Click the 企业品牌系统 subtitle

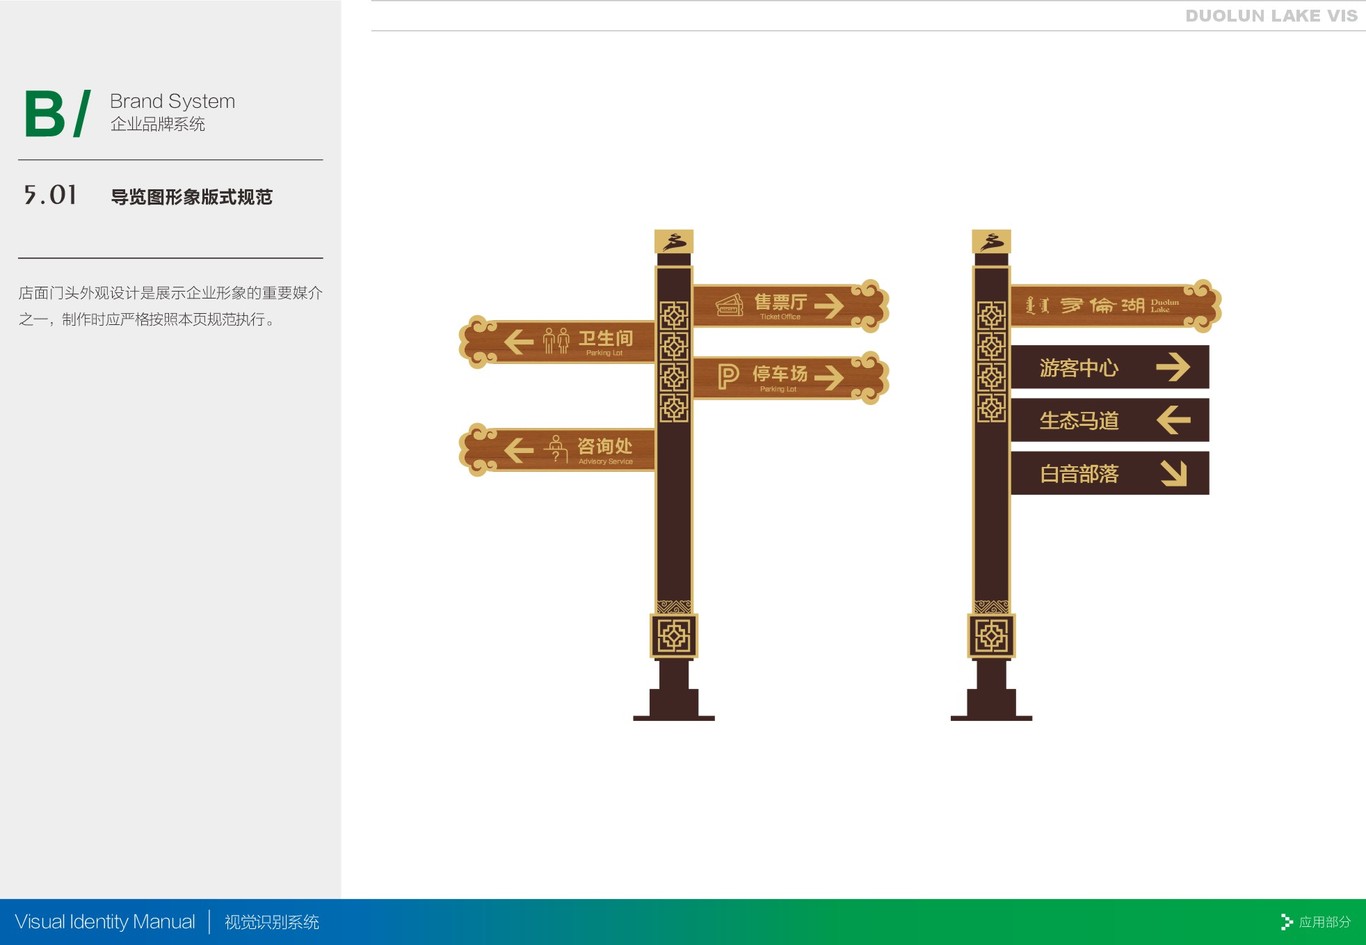coord(158,124)
